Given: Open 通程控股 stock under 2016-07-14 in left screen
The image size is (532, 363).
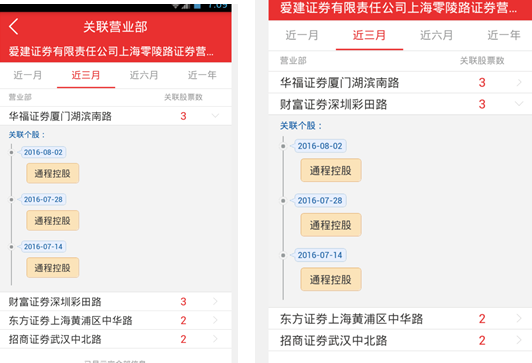Looking at the screenshot, I should 53,268.
